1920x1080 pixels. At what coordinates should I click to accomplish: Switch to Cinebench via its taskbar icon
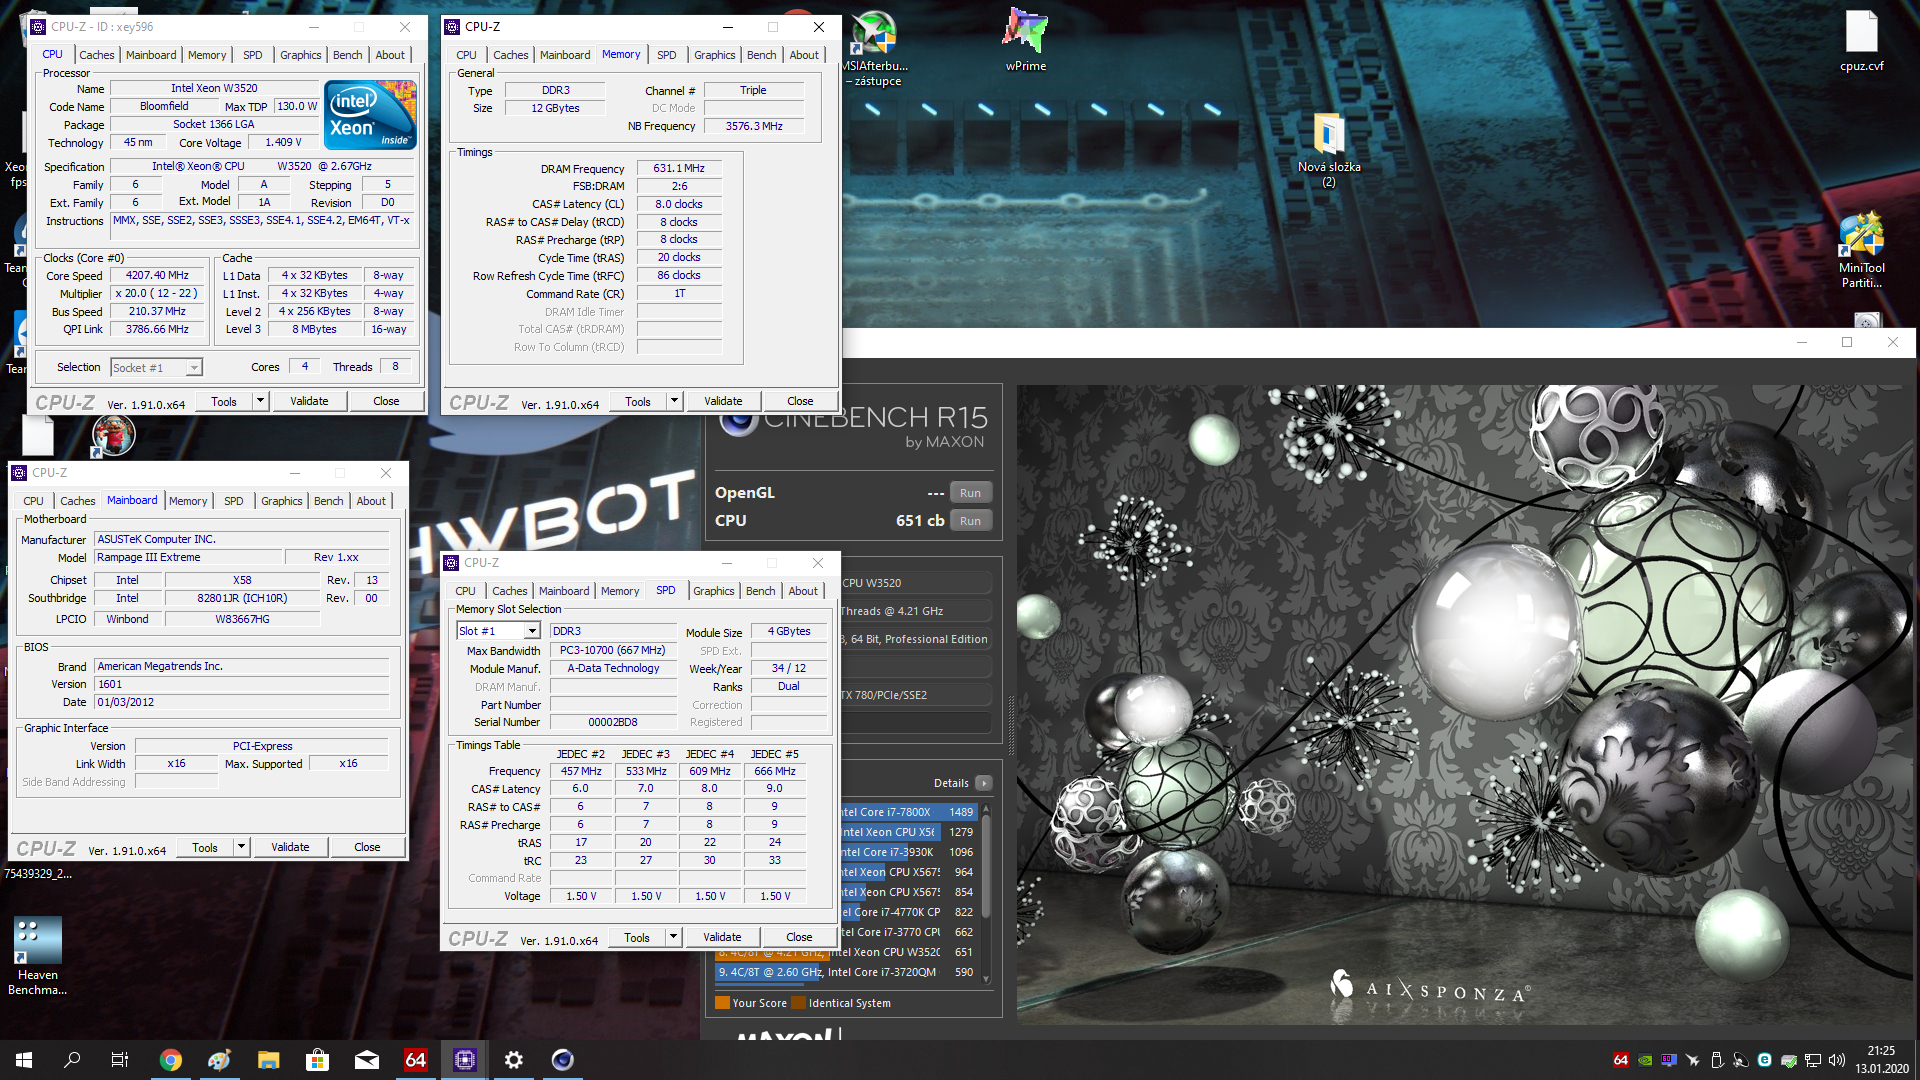click(562, 1060)
